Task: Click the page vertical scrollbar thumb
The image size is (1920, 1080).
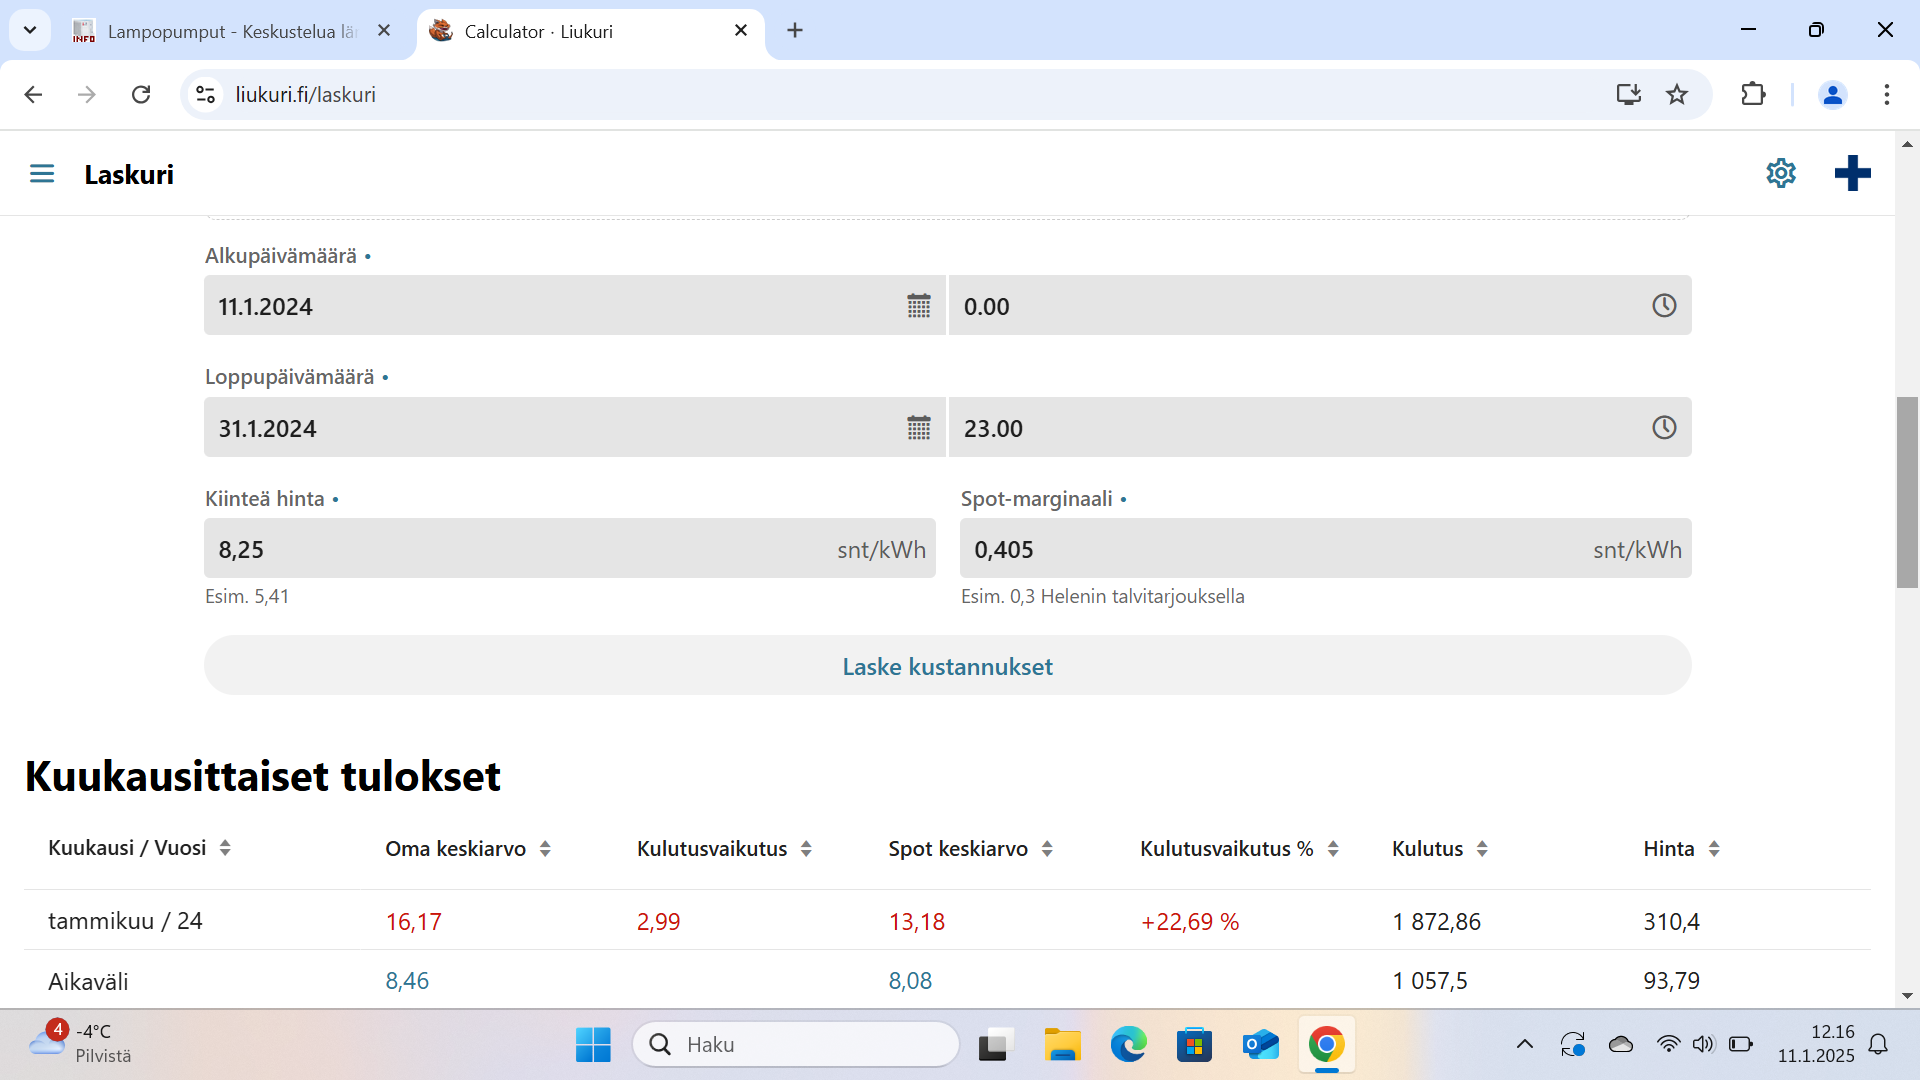Action: [x=1907, y=492]
